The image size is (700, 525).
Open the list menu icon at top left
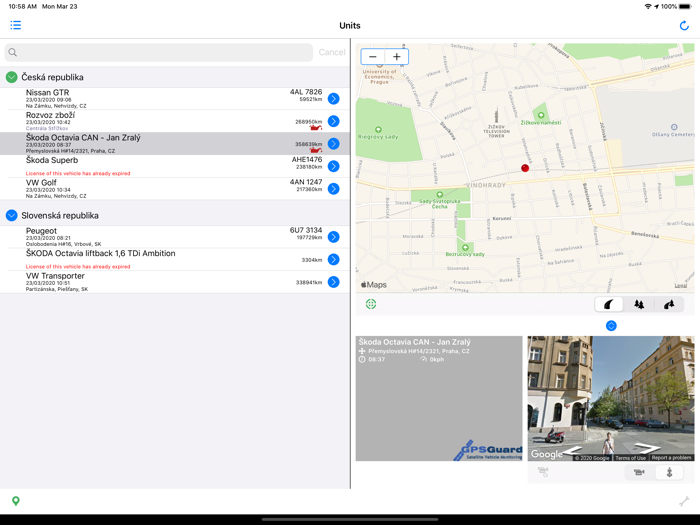(15, 25)
